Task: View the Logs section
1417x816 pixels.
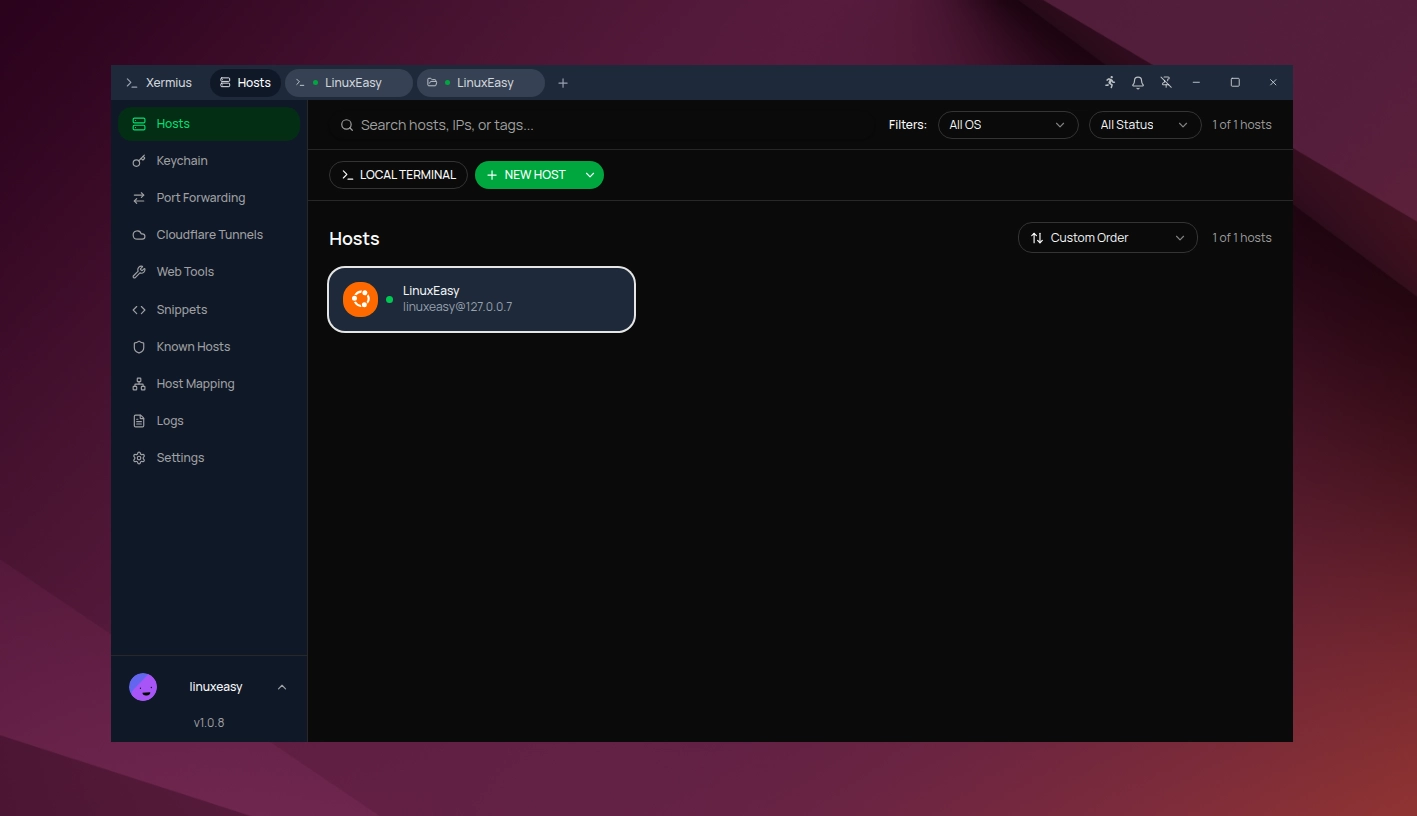Action: click(169, 420)
